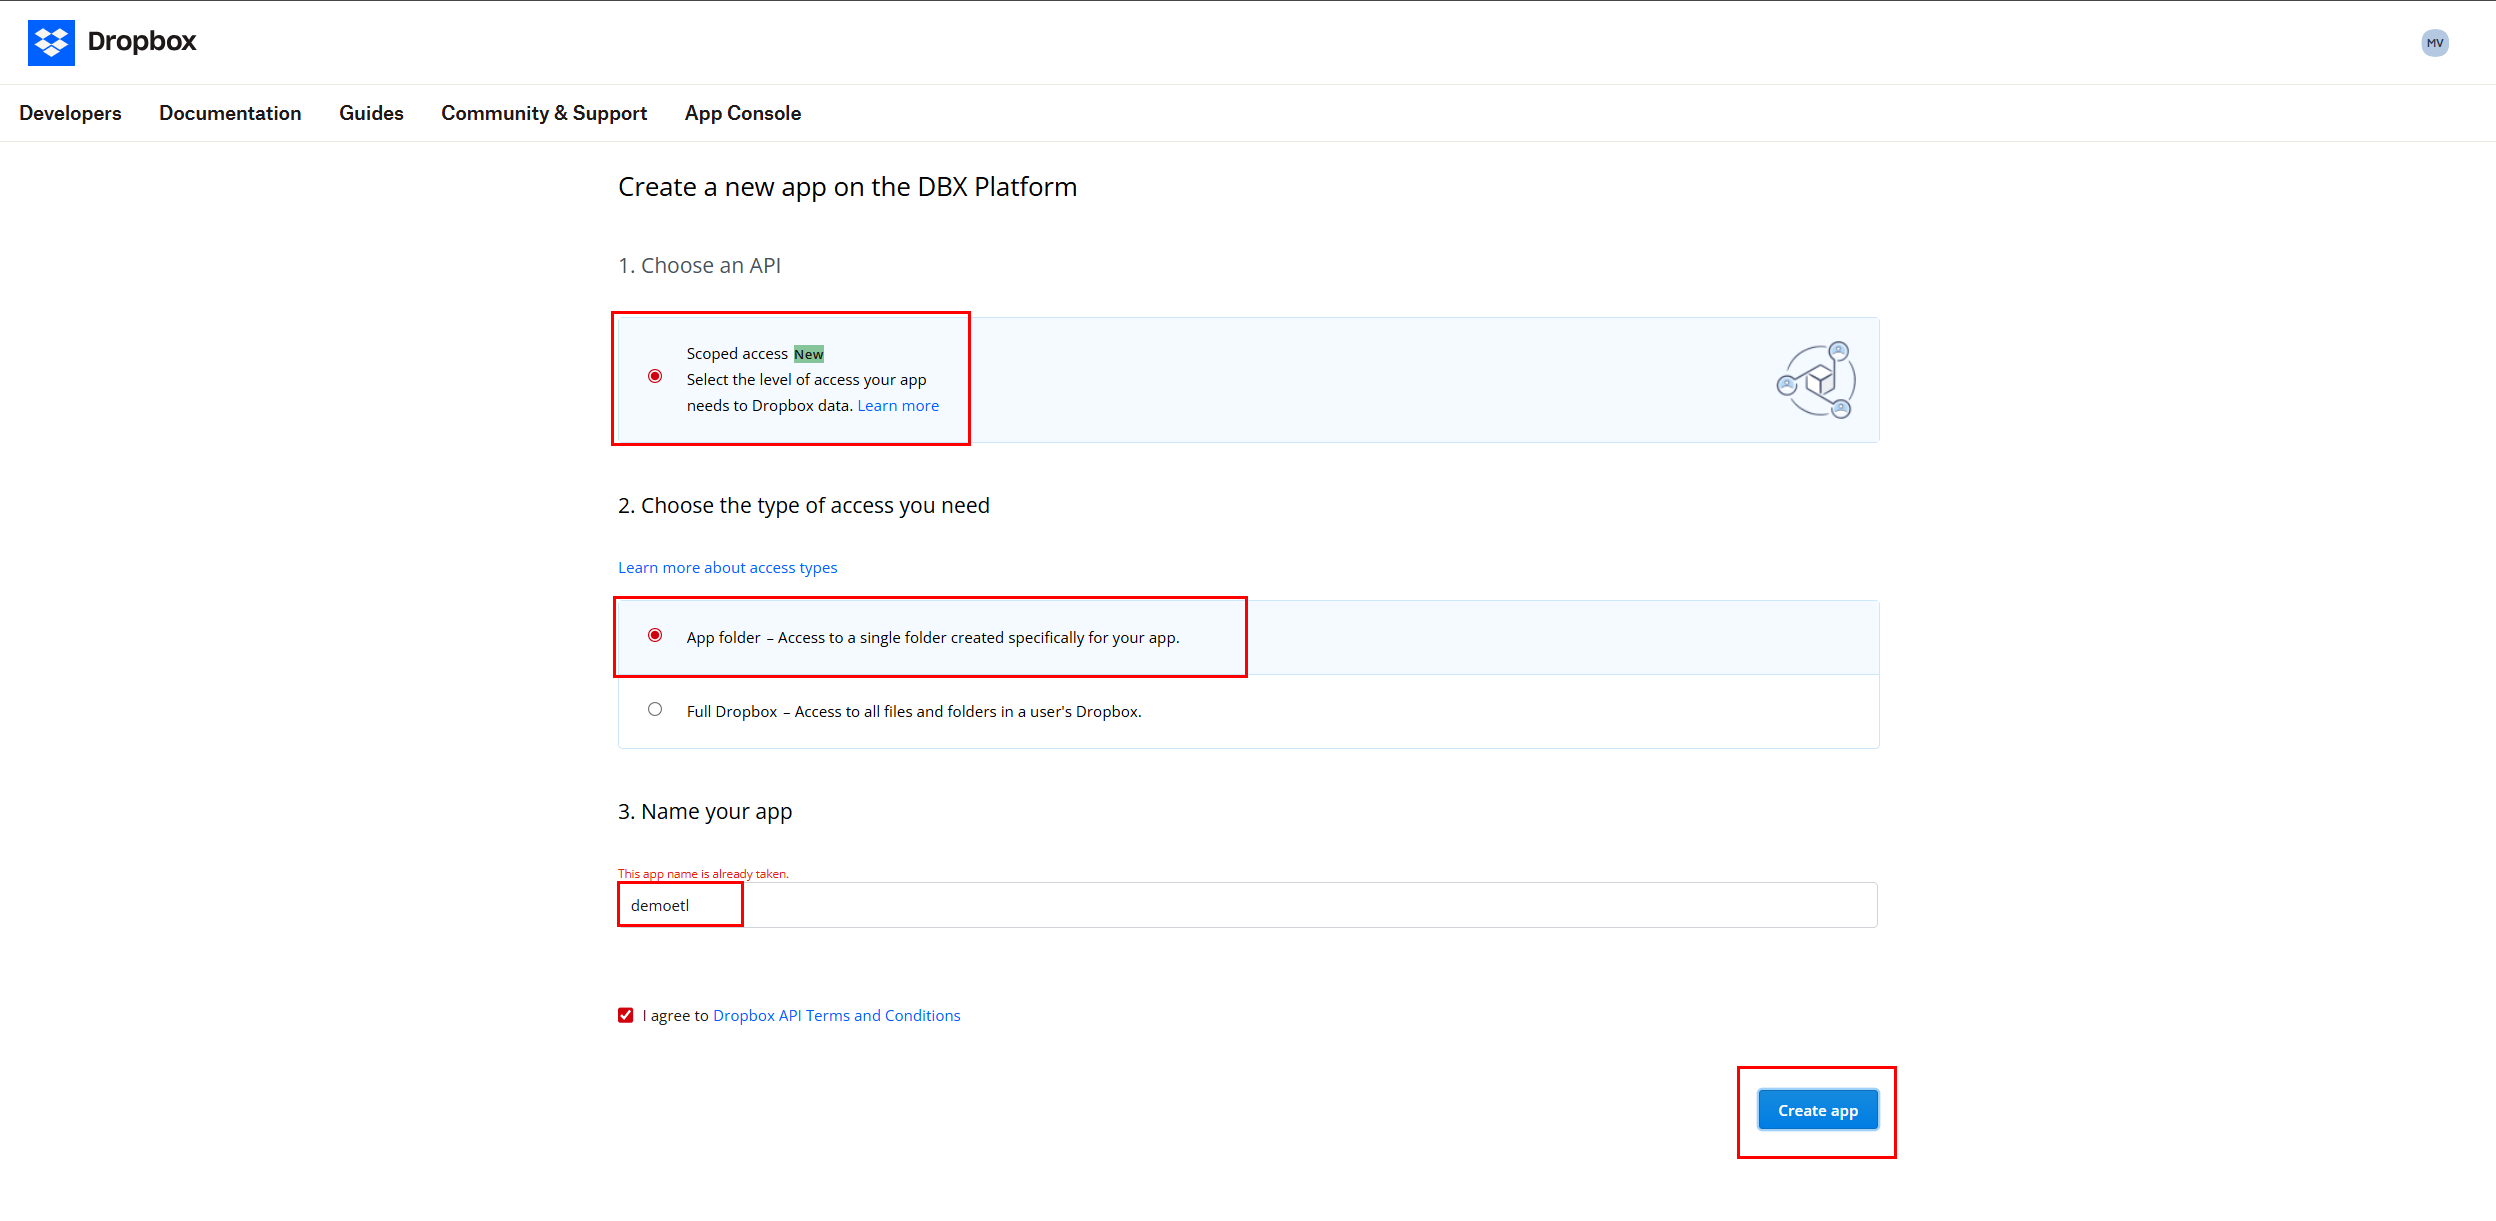Viewport: 2496px width, 1221px height.
Task: Open Learn more about access types
Action: click(x=727, y=567)
